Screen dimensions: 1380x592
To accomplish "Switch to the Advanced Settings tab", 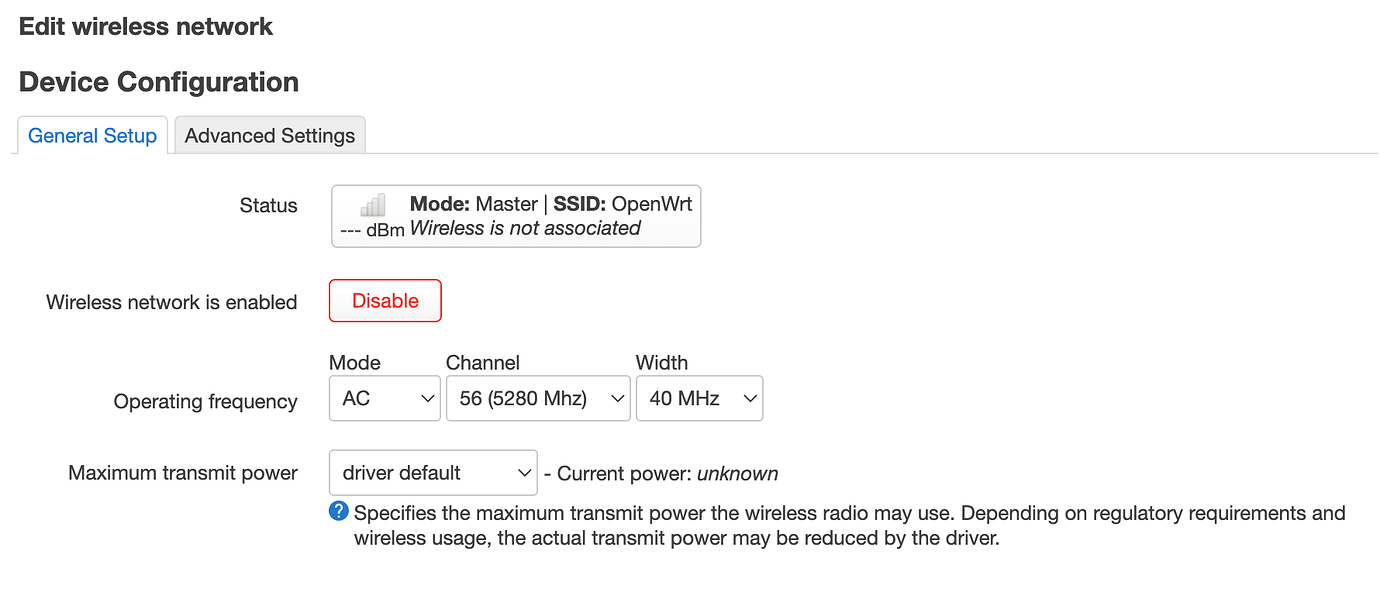I will [x=269, y=135].
